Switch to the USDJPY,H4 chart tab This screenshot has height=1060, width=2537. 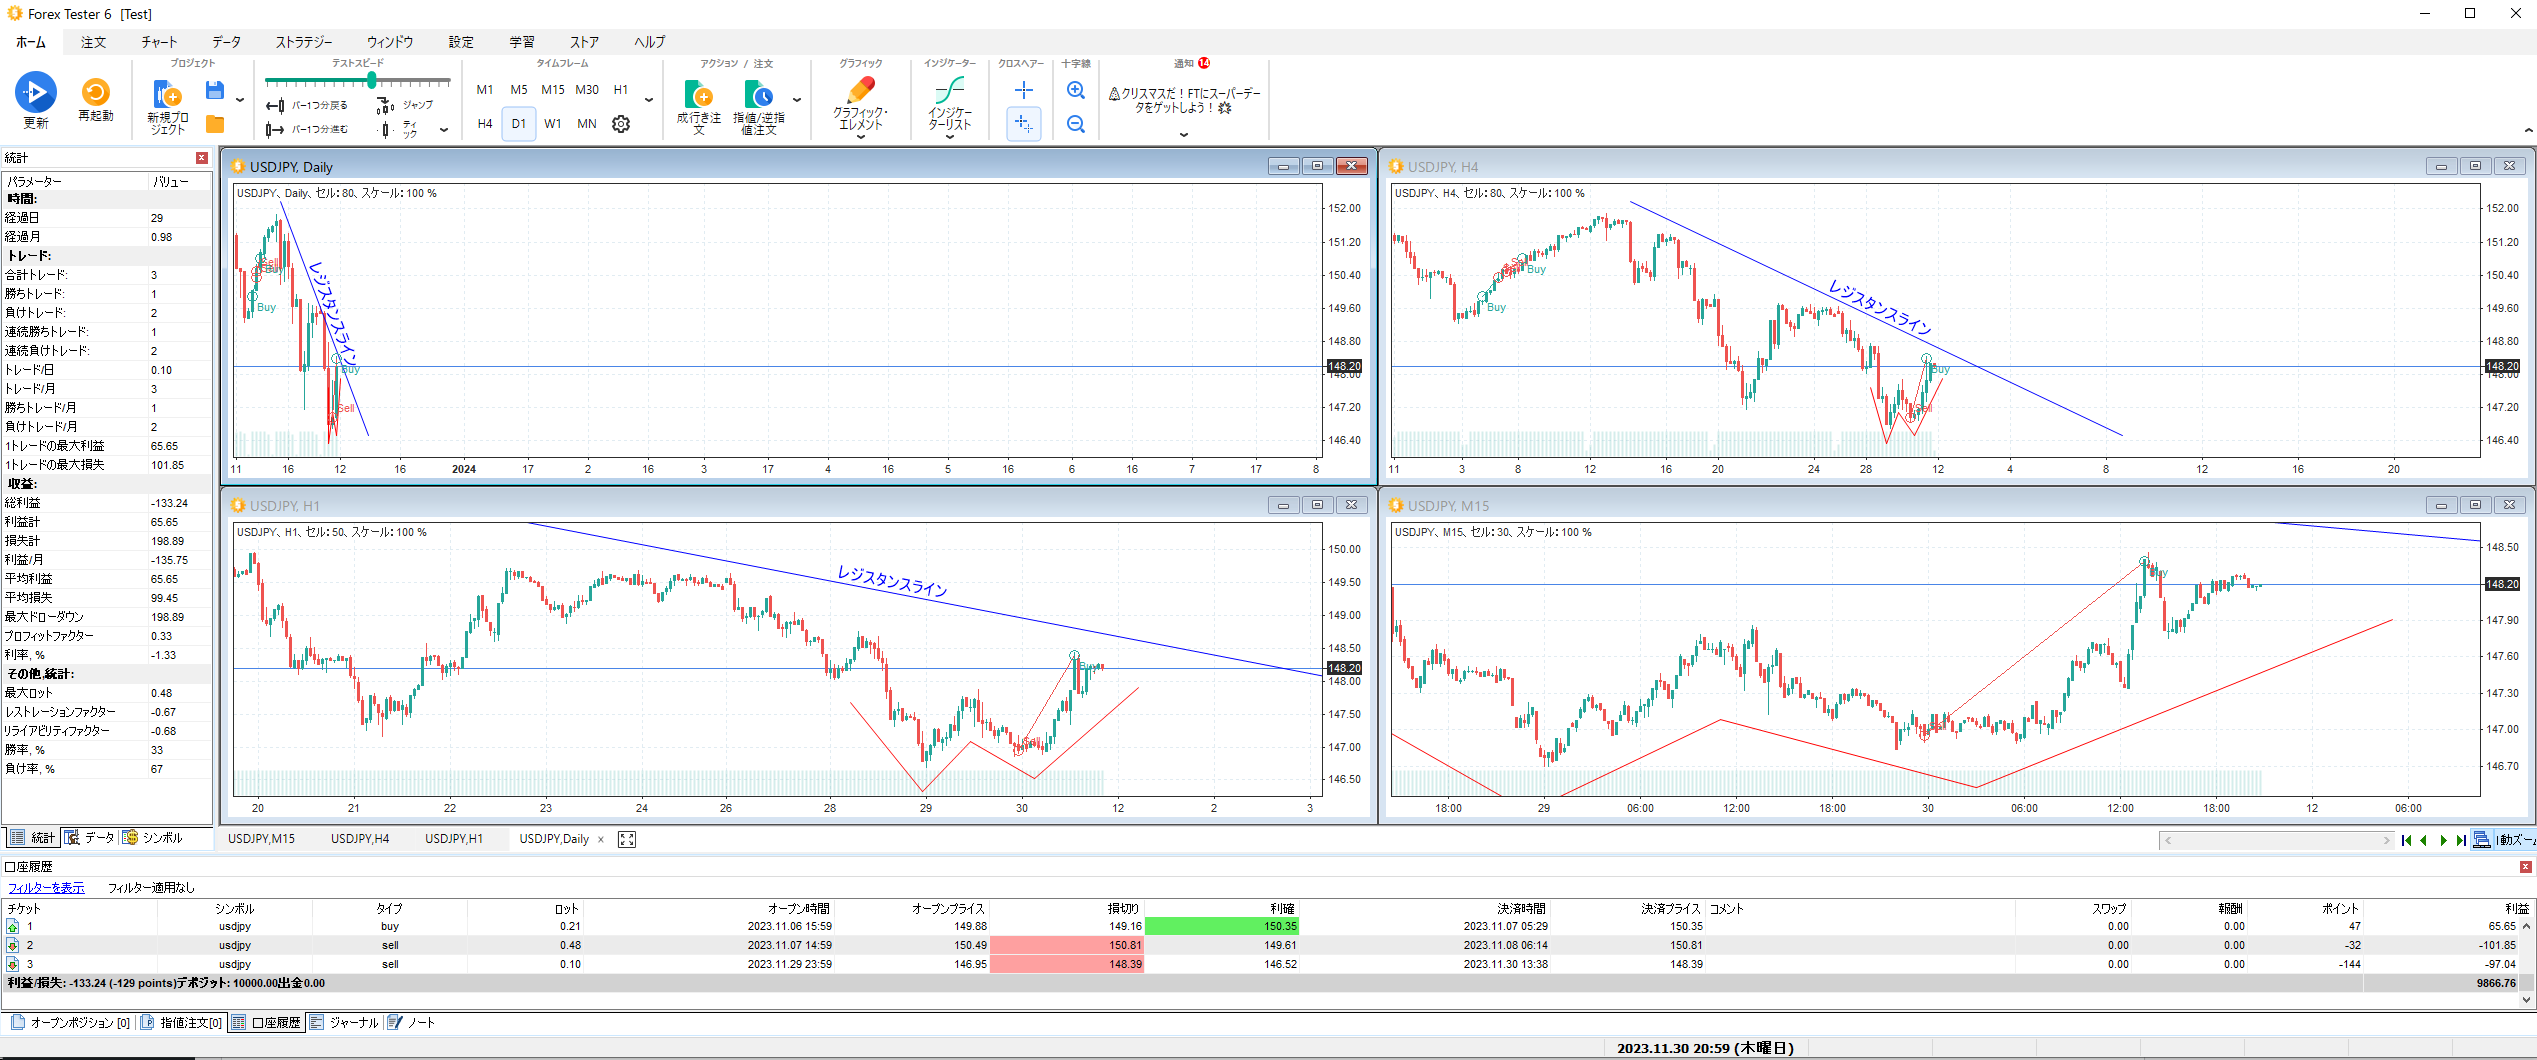pyautogui.click(x=360, y=839)
